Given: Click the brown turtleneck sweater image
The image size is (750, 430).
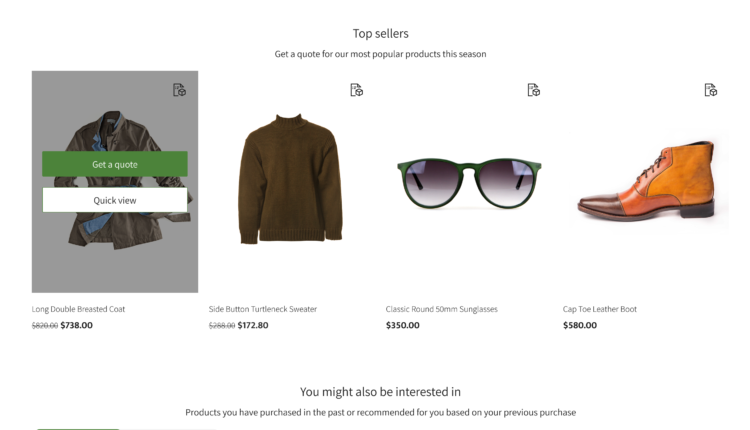Looking at the screenshot, I should point(291,180).
